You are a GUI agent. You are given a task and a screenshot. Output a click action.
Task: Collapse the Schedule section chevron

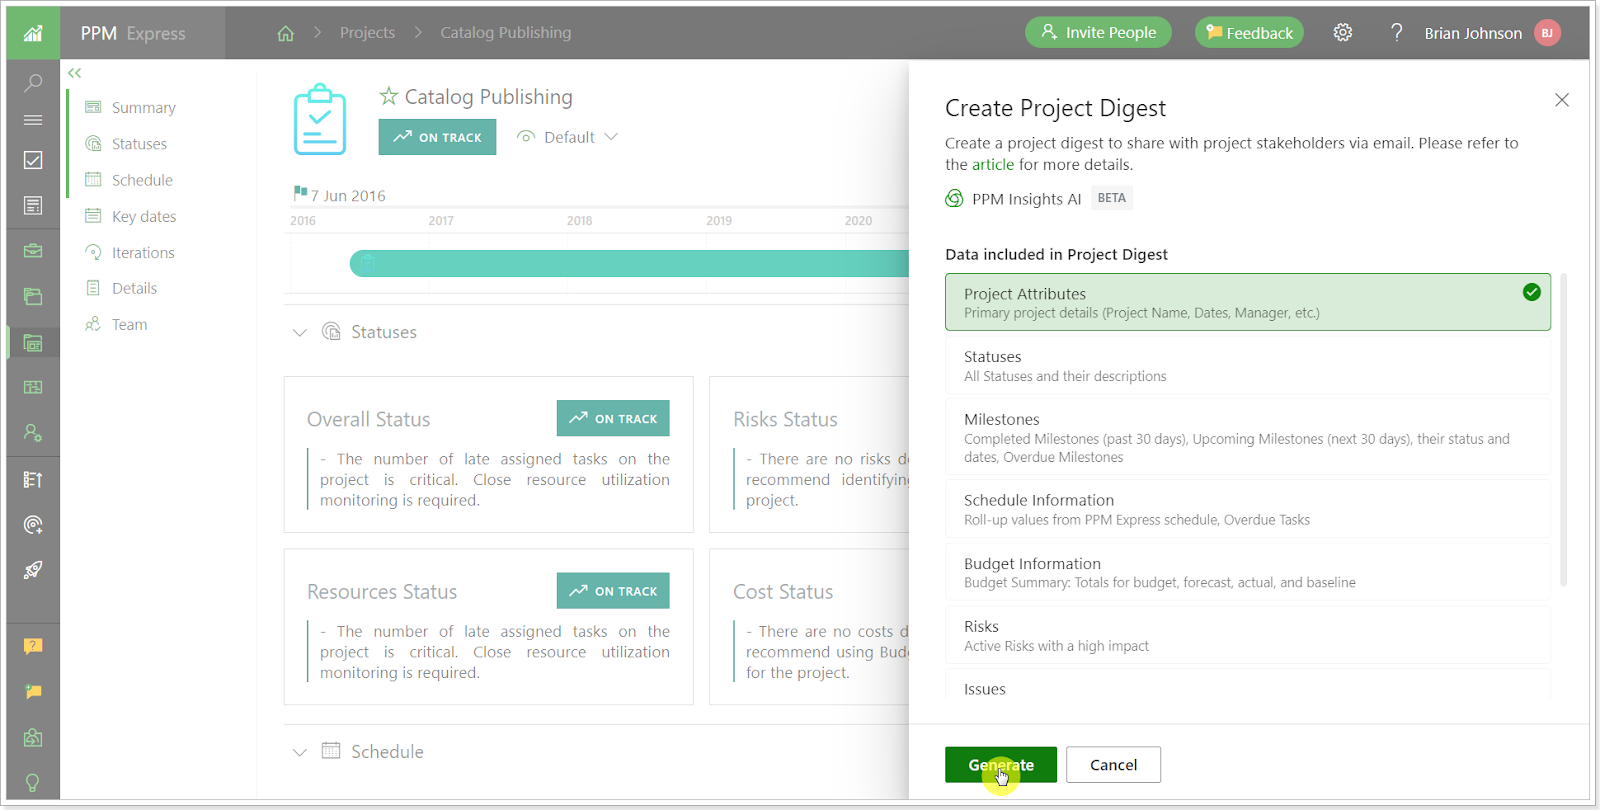(x=299, y=752)
